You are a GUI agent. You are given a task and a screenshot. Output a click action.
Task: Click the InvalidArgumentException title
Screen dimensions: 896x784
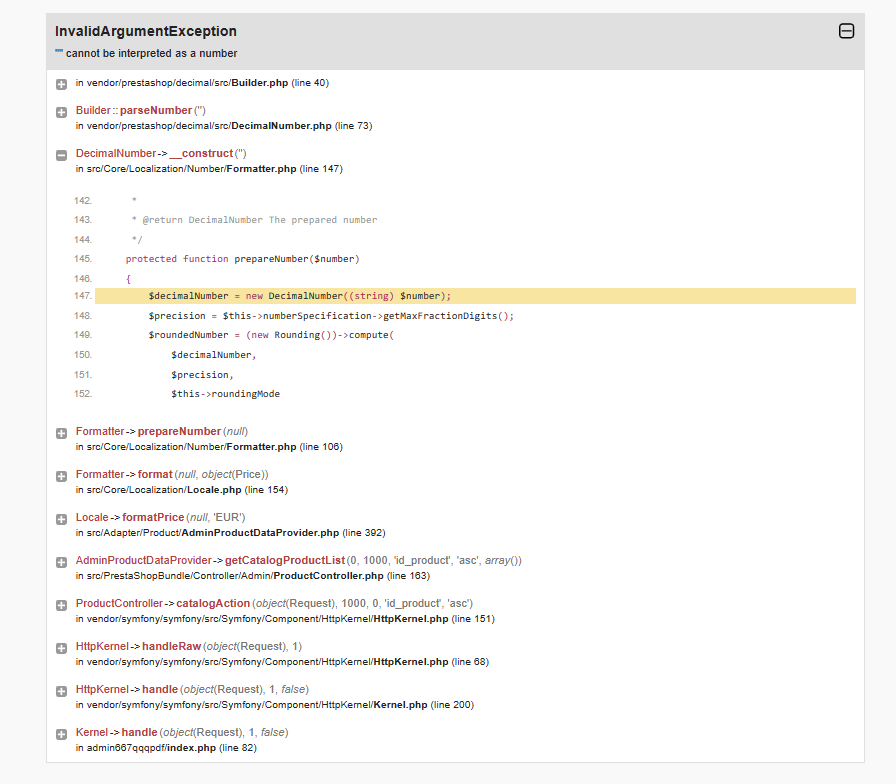(x=146, y=31)
